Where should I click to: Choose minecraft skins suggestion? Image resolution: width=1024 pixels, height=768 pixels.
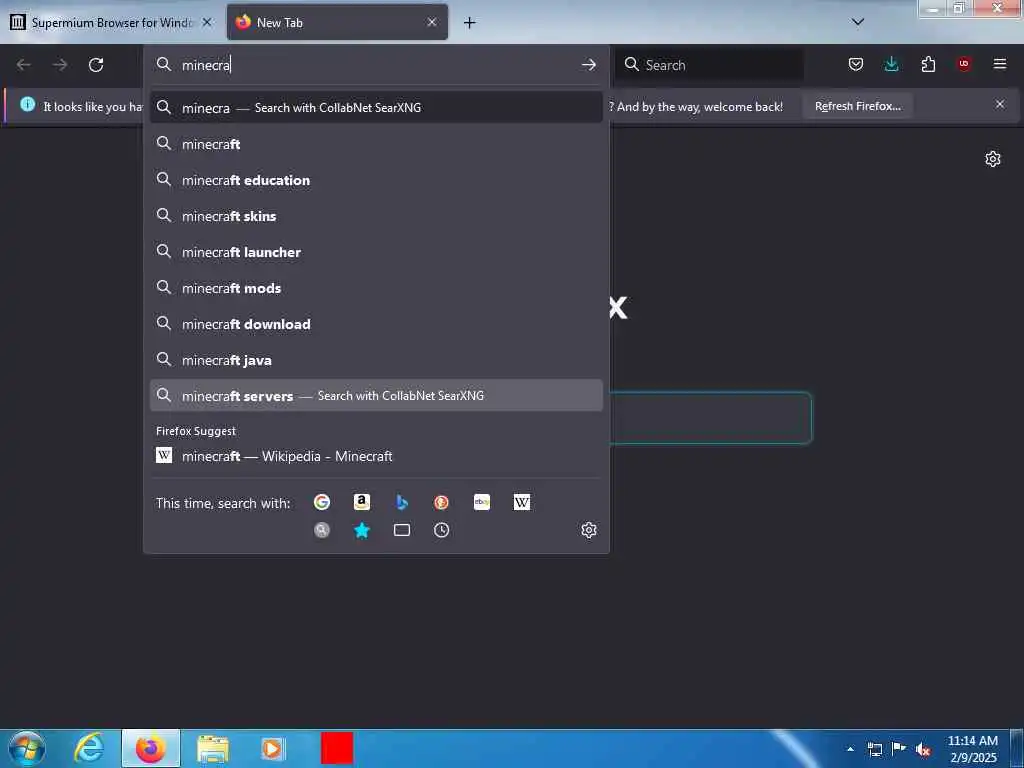coord(376,216)
